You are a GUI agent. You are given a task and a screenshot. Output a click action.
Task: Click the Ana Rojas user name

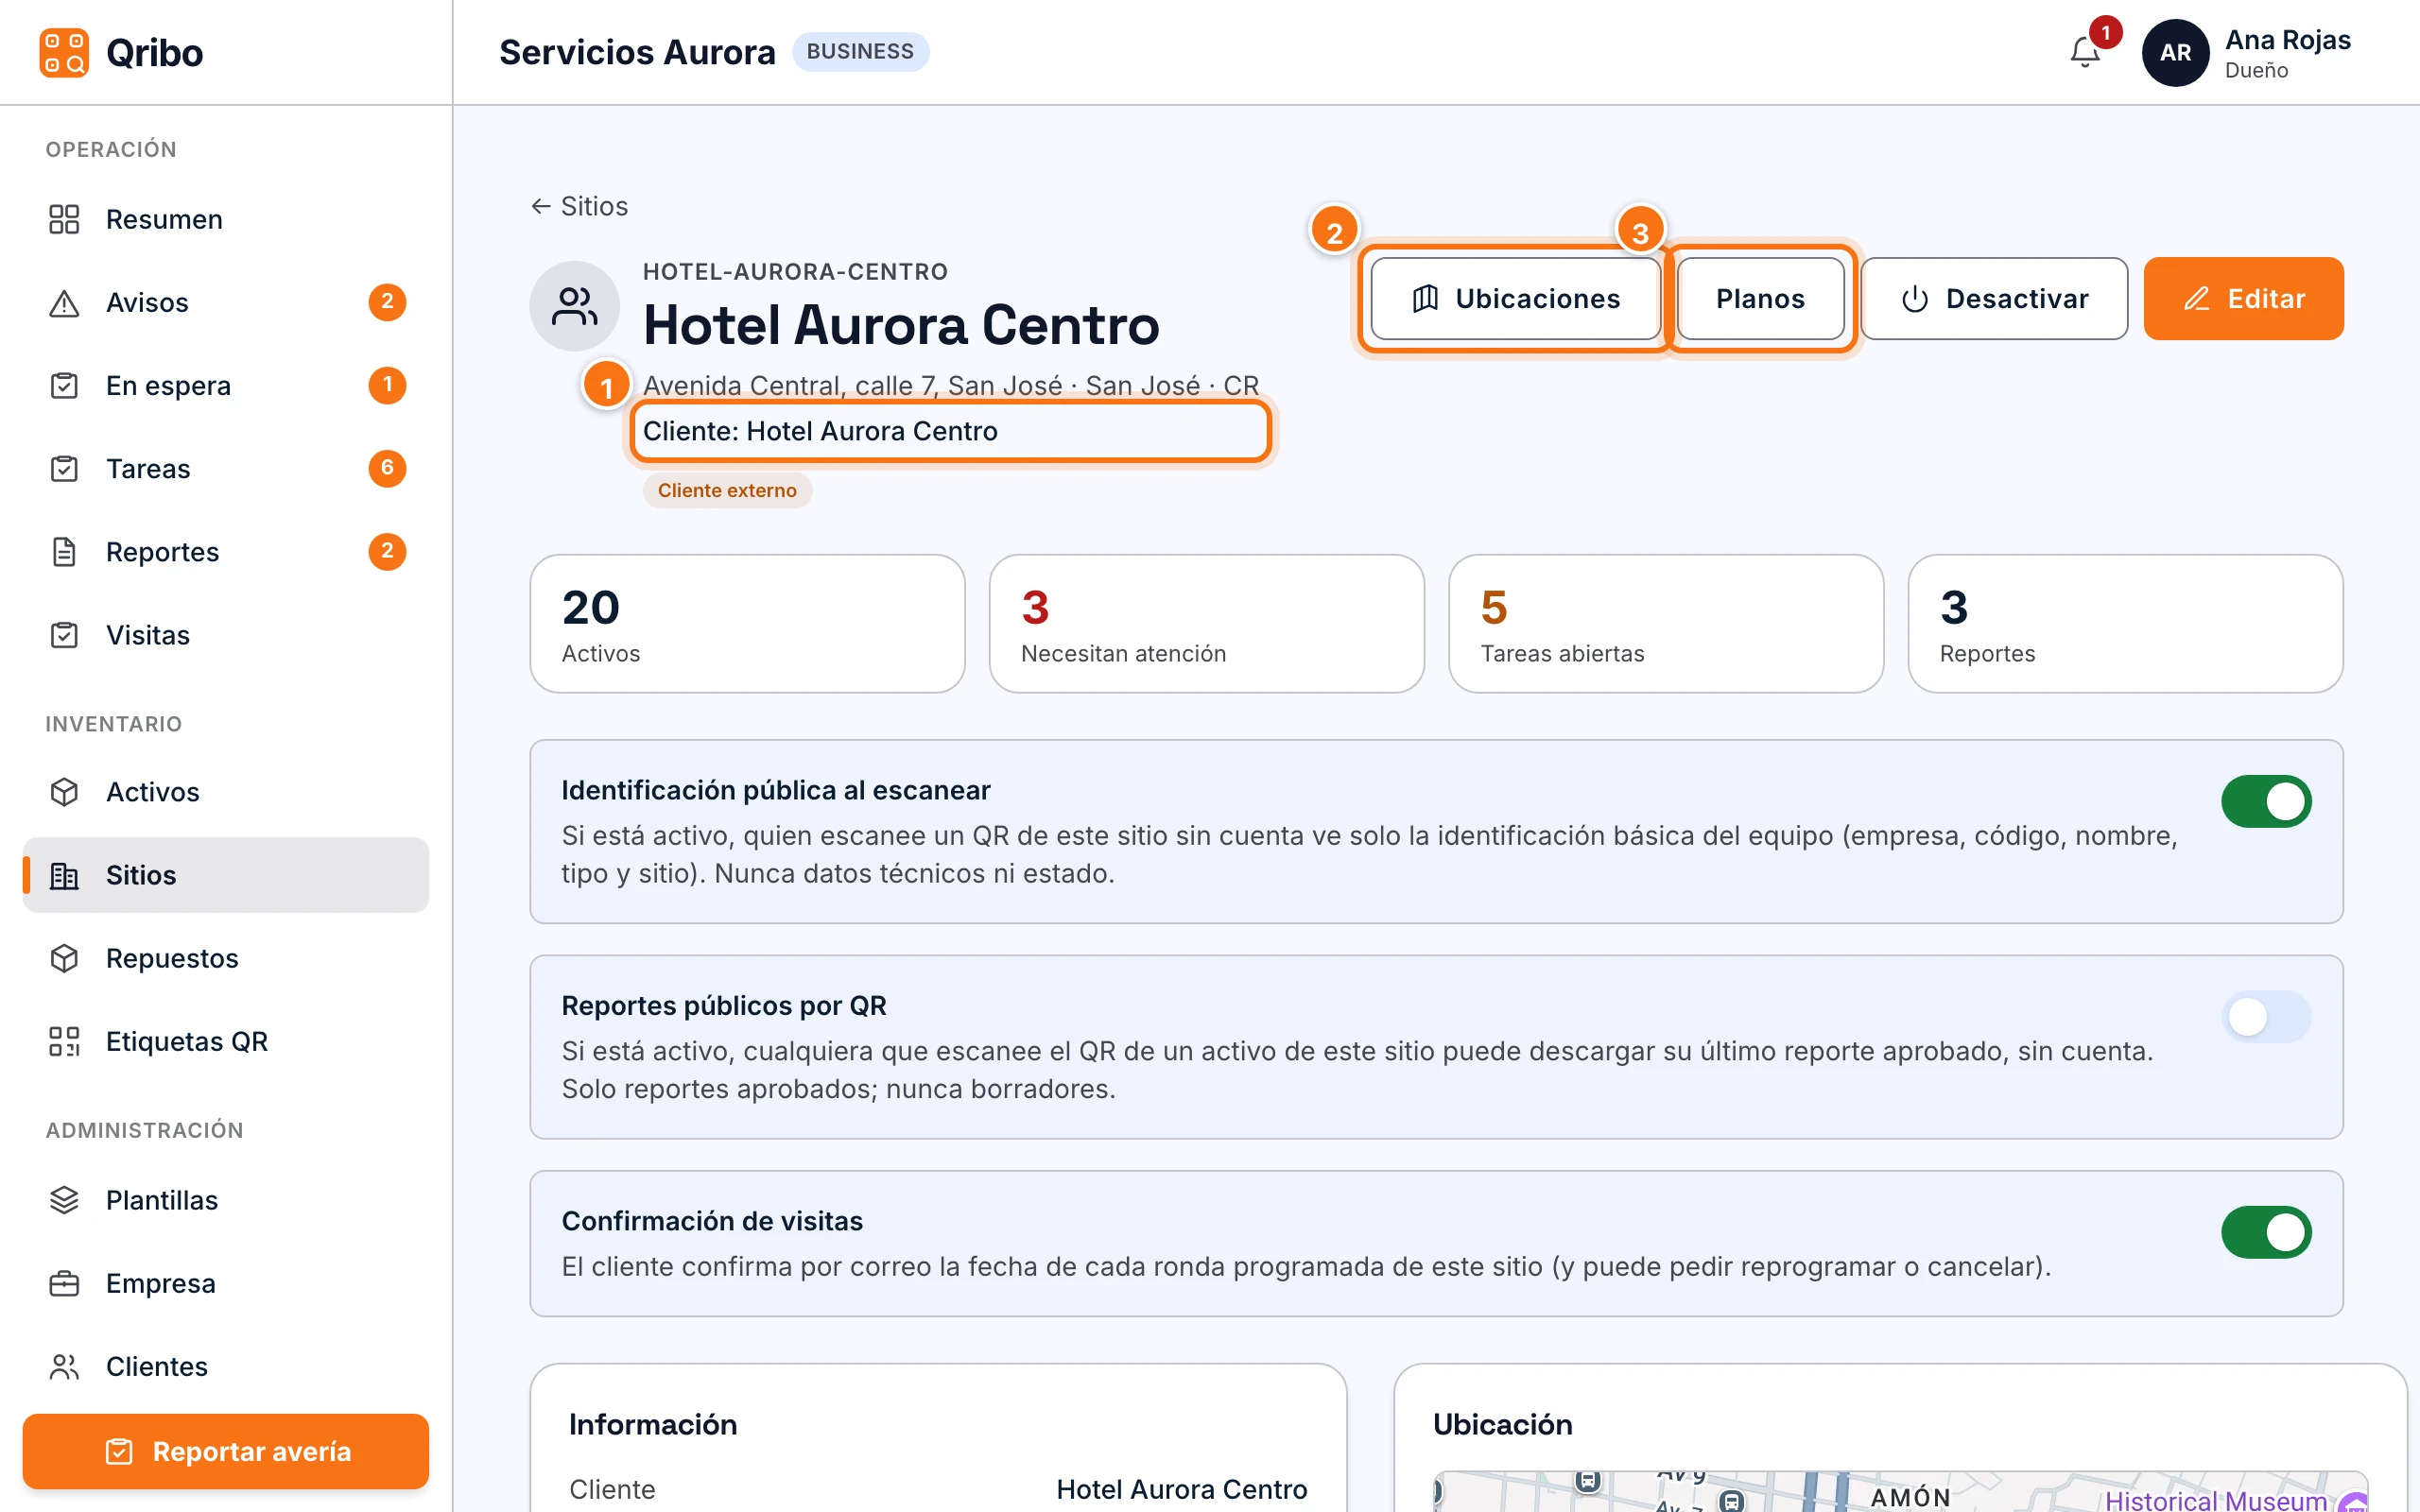[x=2288, y=40]
